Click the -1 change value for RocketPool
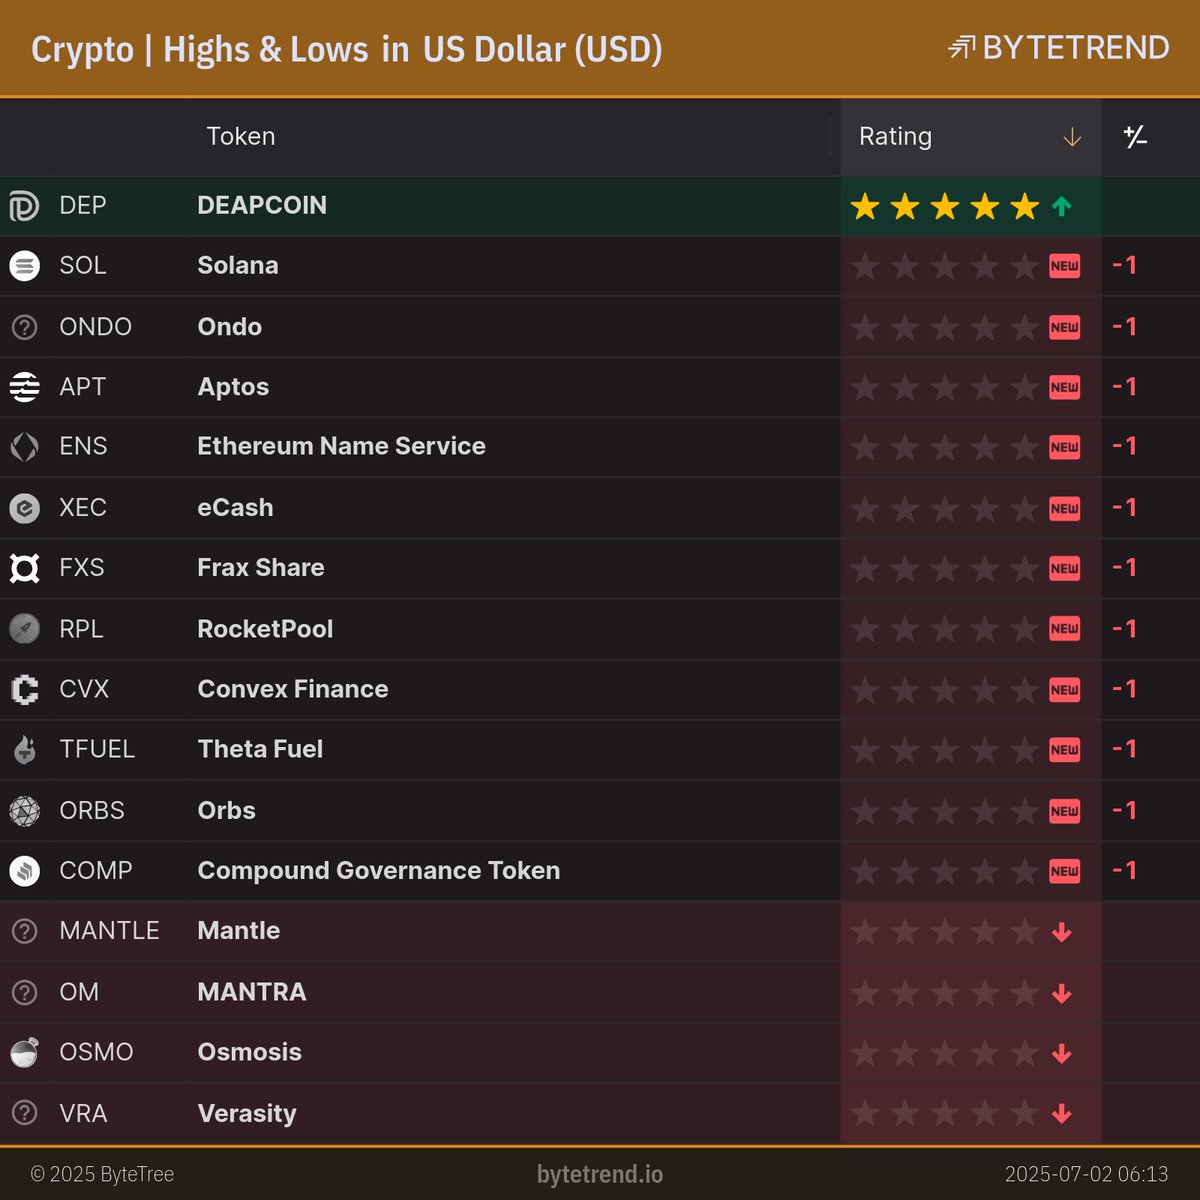 tap(1125, 629)
